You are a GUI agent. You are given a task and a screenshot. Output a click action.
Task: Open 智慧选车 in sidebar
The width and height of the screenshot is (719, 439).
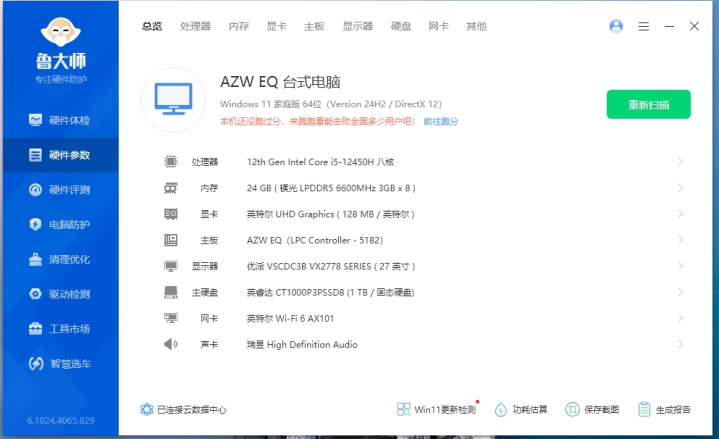coord(60,364)
